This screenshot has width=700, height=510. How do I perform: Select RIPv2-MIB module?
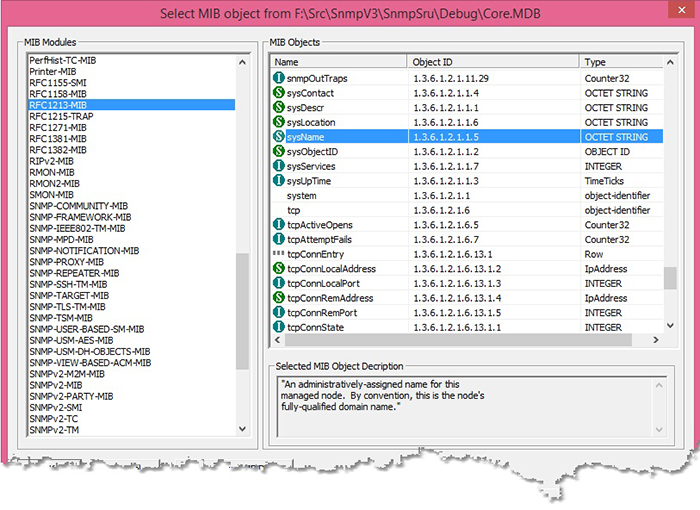tap(51, 161)
